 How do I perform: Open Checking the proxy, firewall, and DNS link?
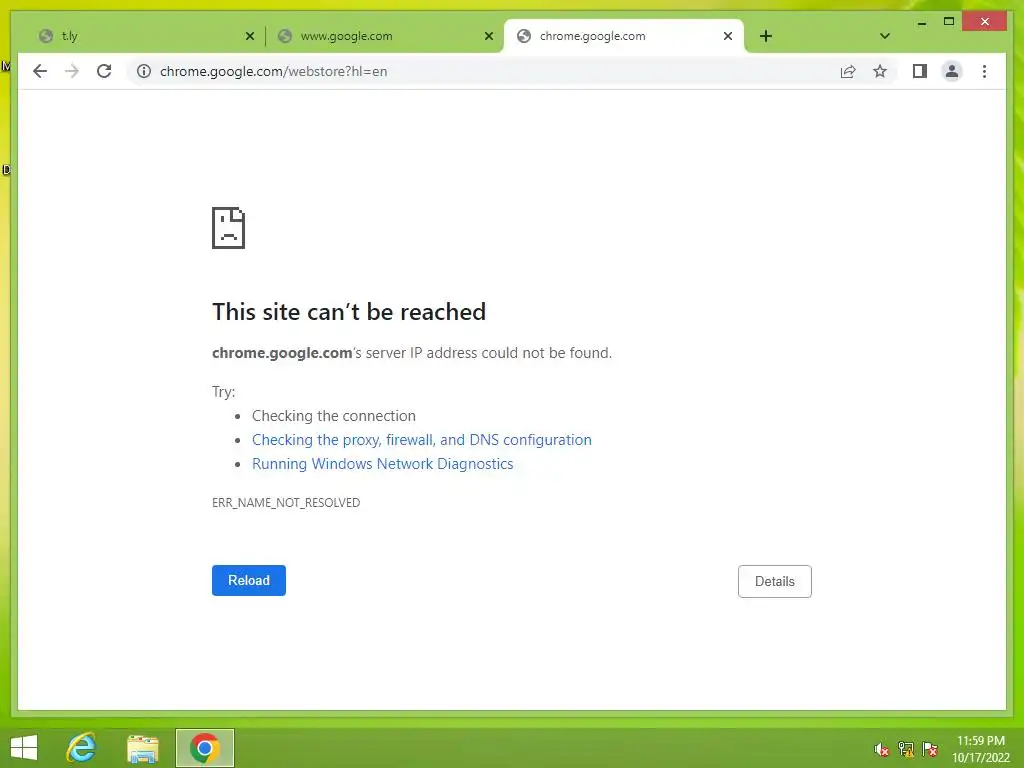pos(422,440)
